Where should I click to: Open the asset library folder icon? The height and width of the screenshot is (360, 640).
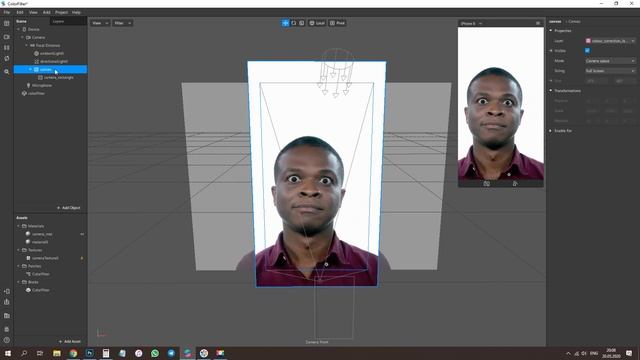click(7, 316)
